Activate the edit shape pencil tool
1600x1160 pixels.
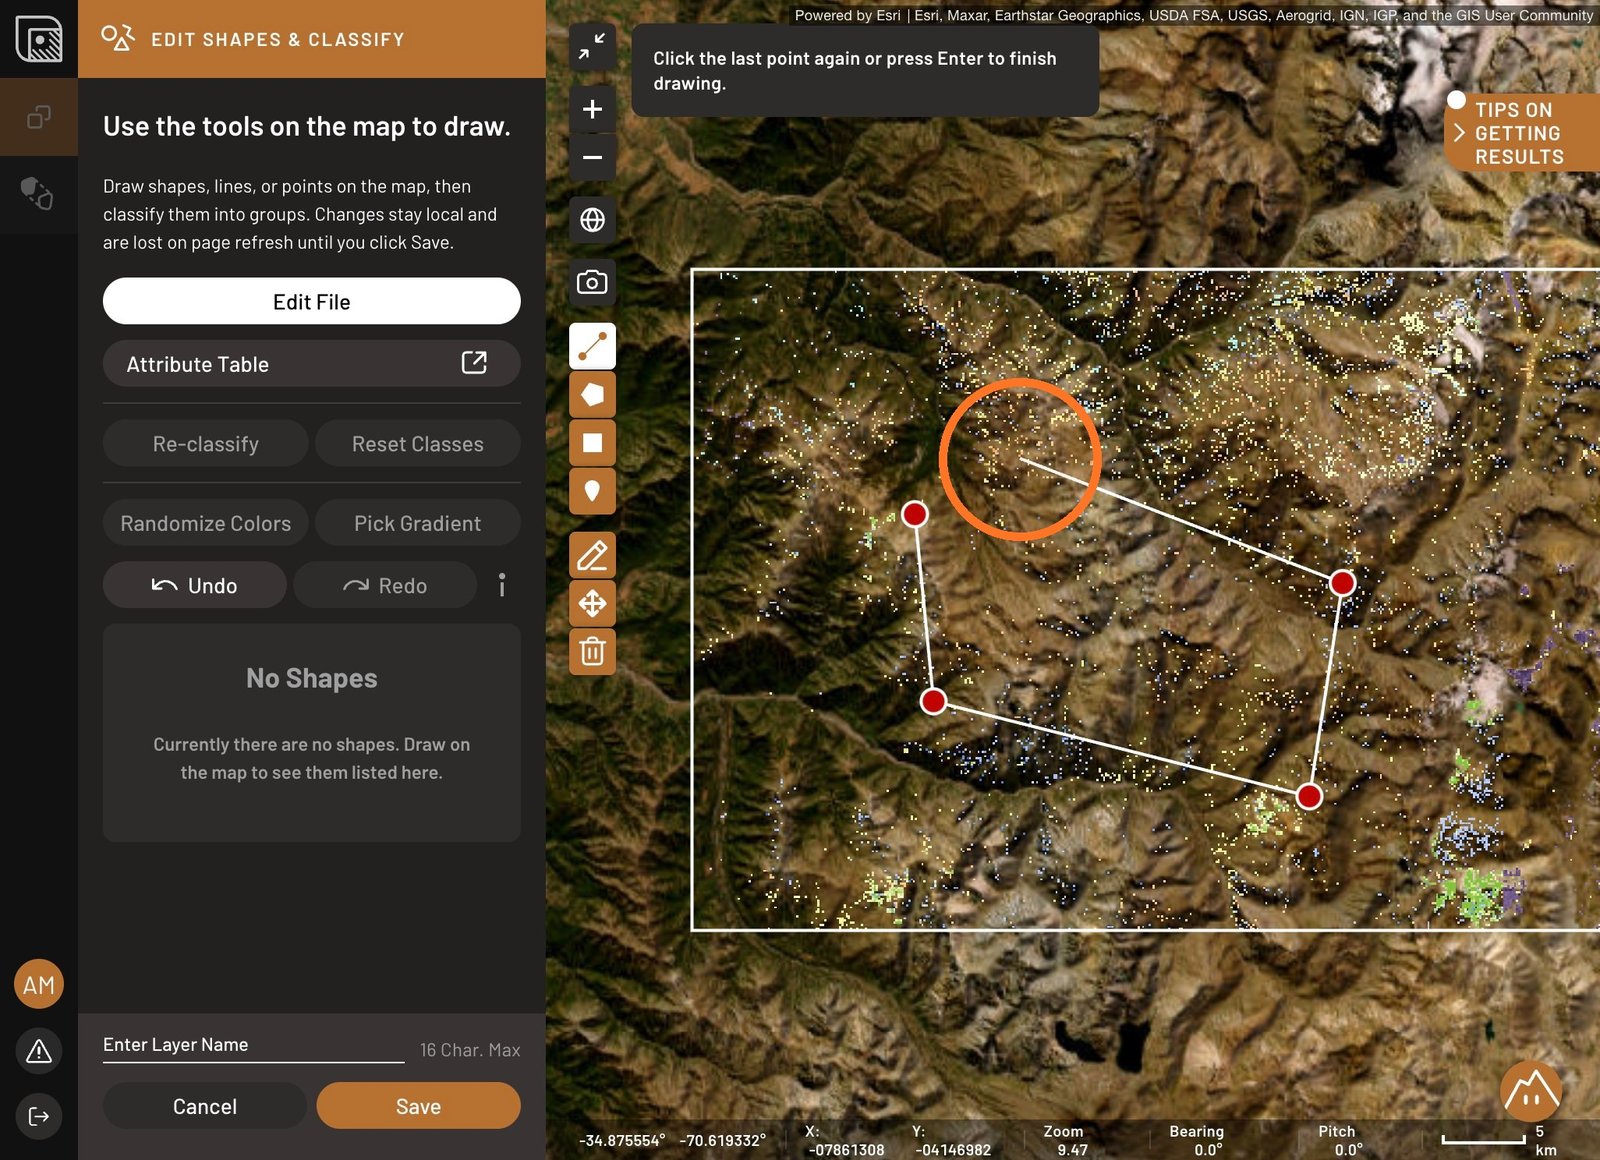(x=592, y=555)
